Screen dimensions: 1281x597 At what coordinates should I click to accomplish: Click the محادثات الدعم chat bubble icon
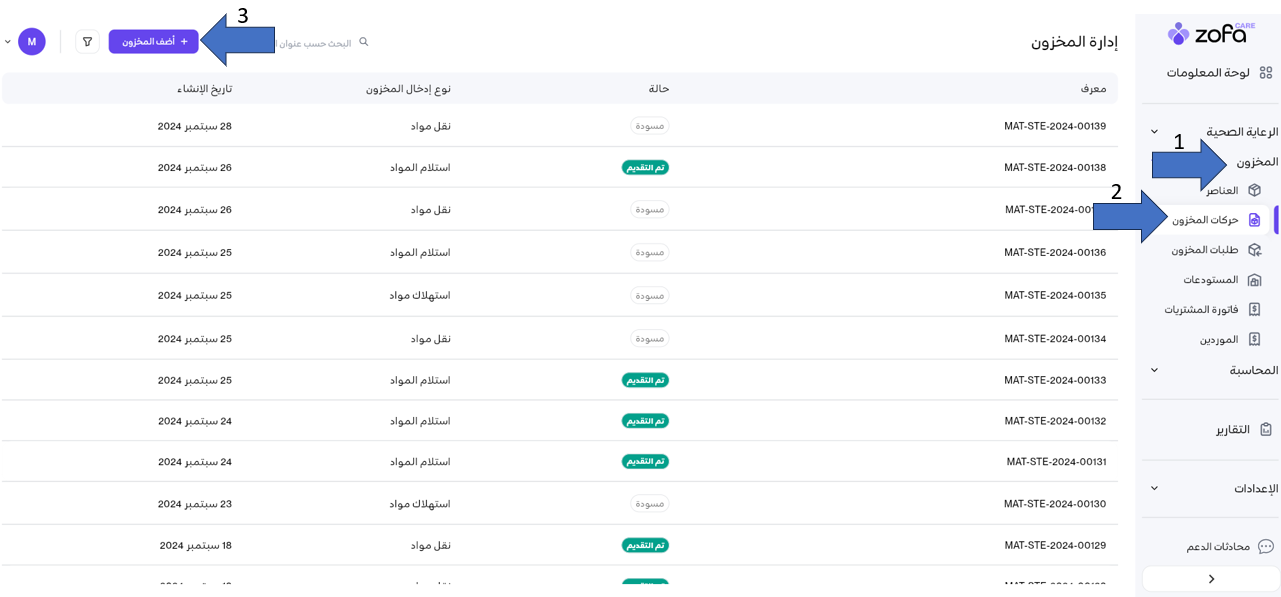pos(1265,547)
